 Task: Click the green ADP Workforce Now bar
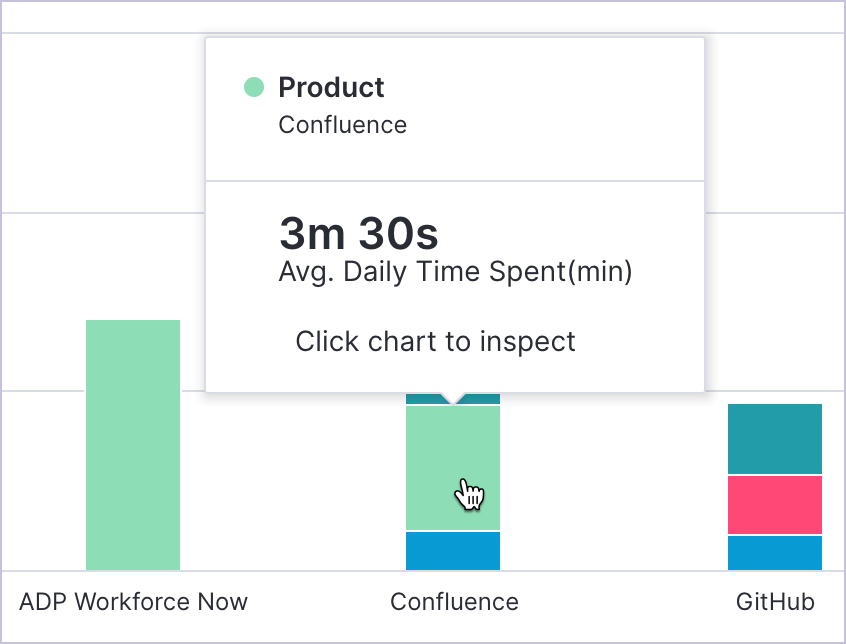pos(133,445)
